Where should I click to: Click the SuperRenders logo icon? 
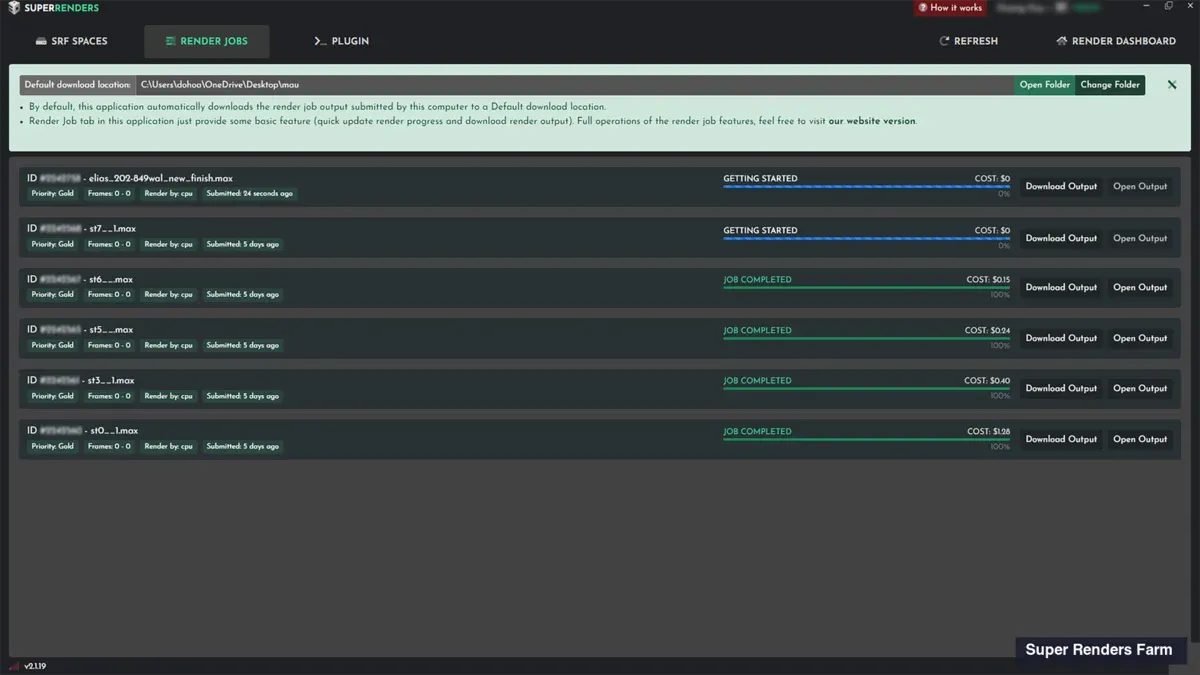click(x=13, y=8)
